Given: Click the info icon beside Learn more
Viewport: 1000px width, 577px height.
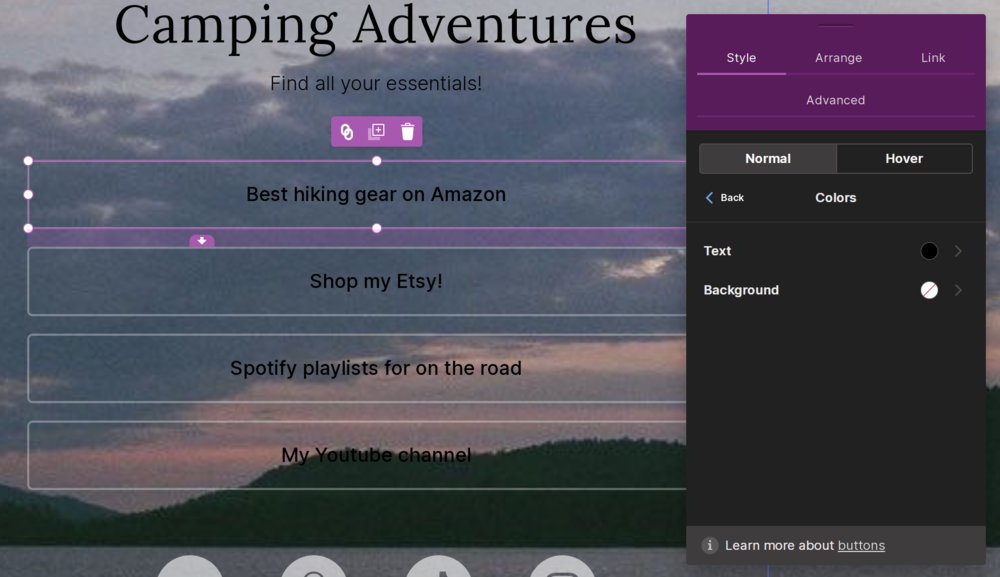Looking at the screenshot, I should (710, 545).
